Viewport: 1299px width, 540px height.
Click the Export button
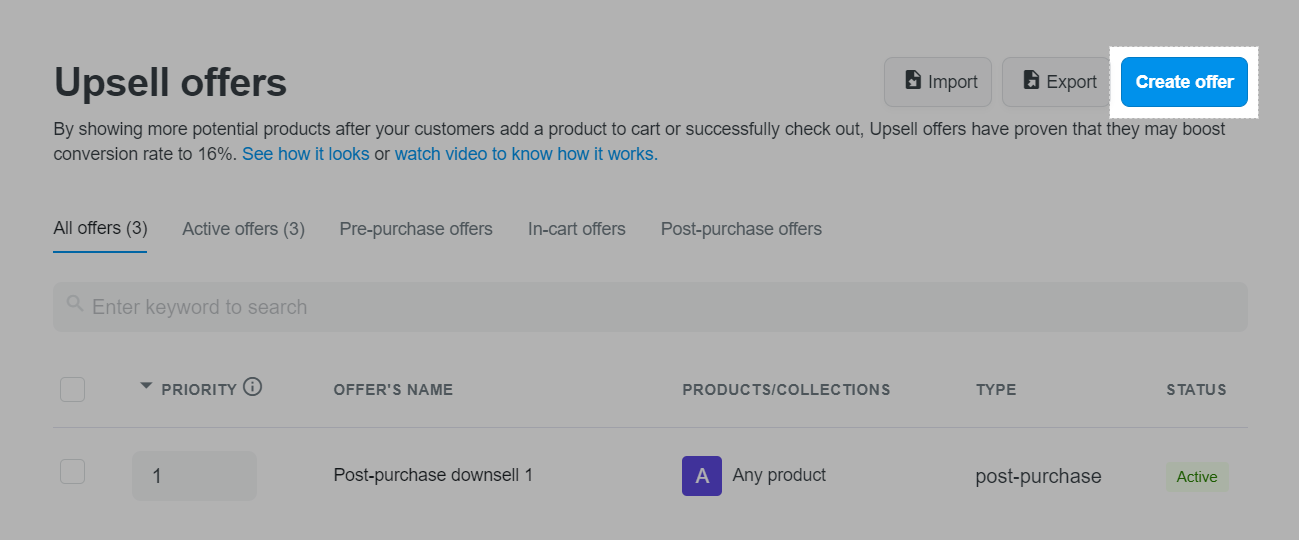point(1057,82)
